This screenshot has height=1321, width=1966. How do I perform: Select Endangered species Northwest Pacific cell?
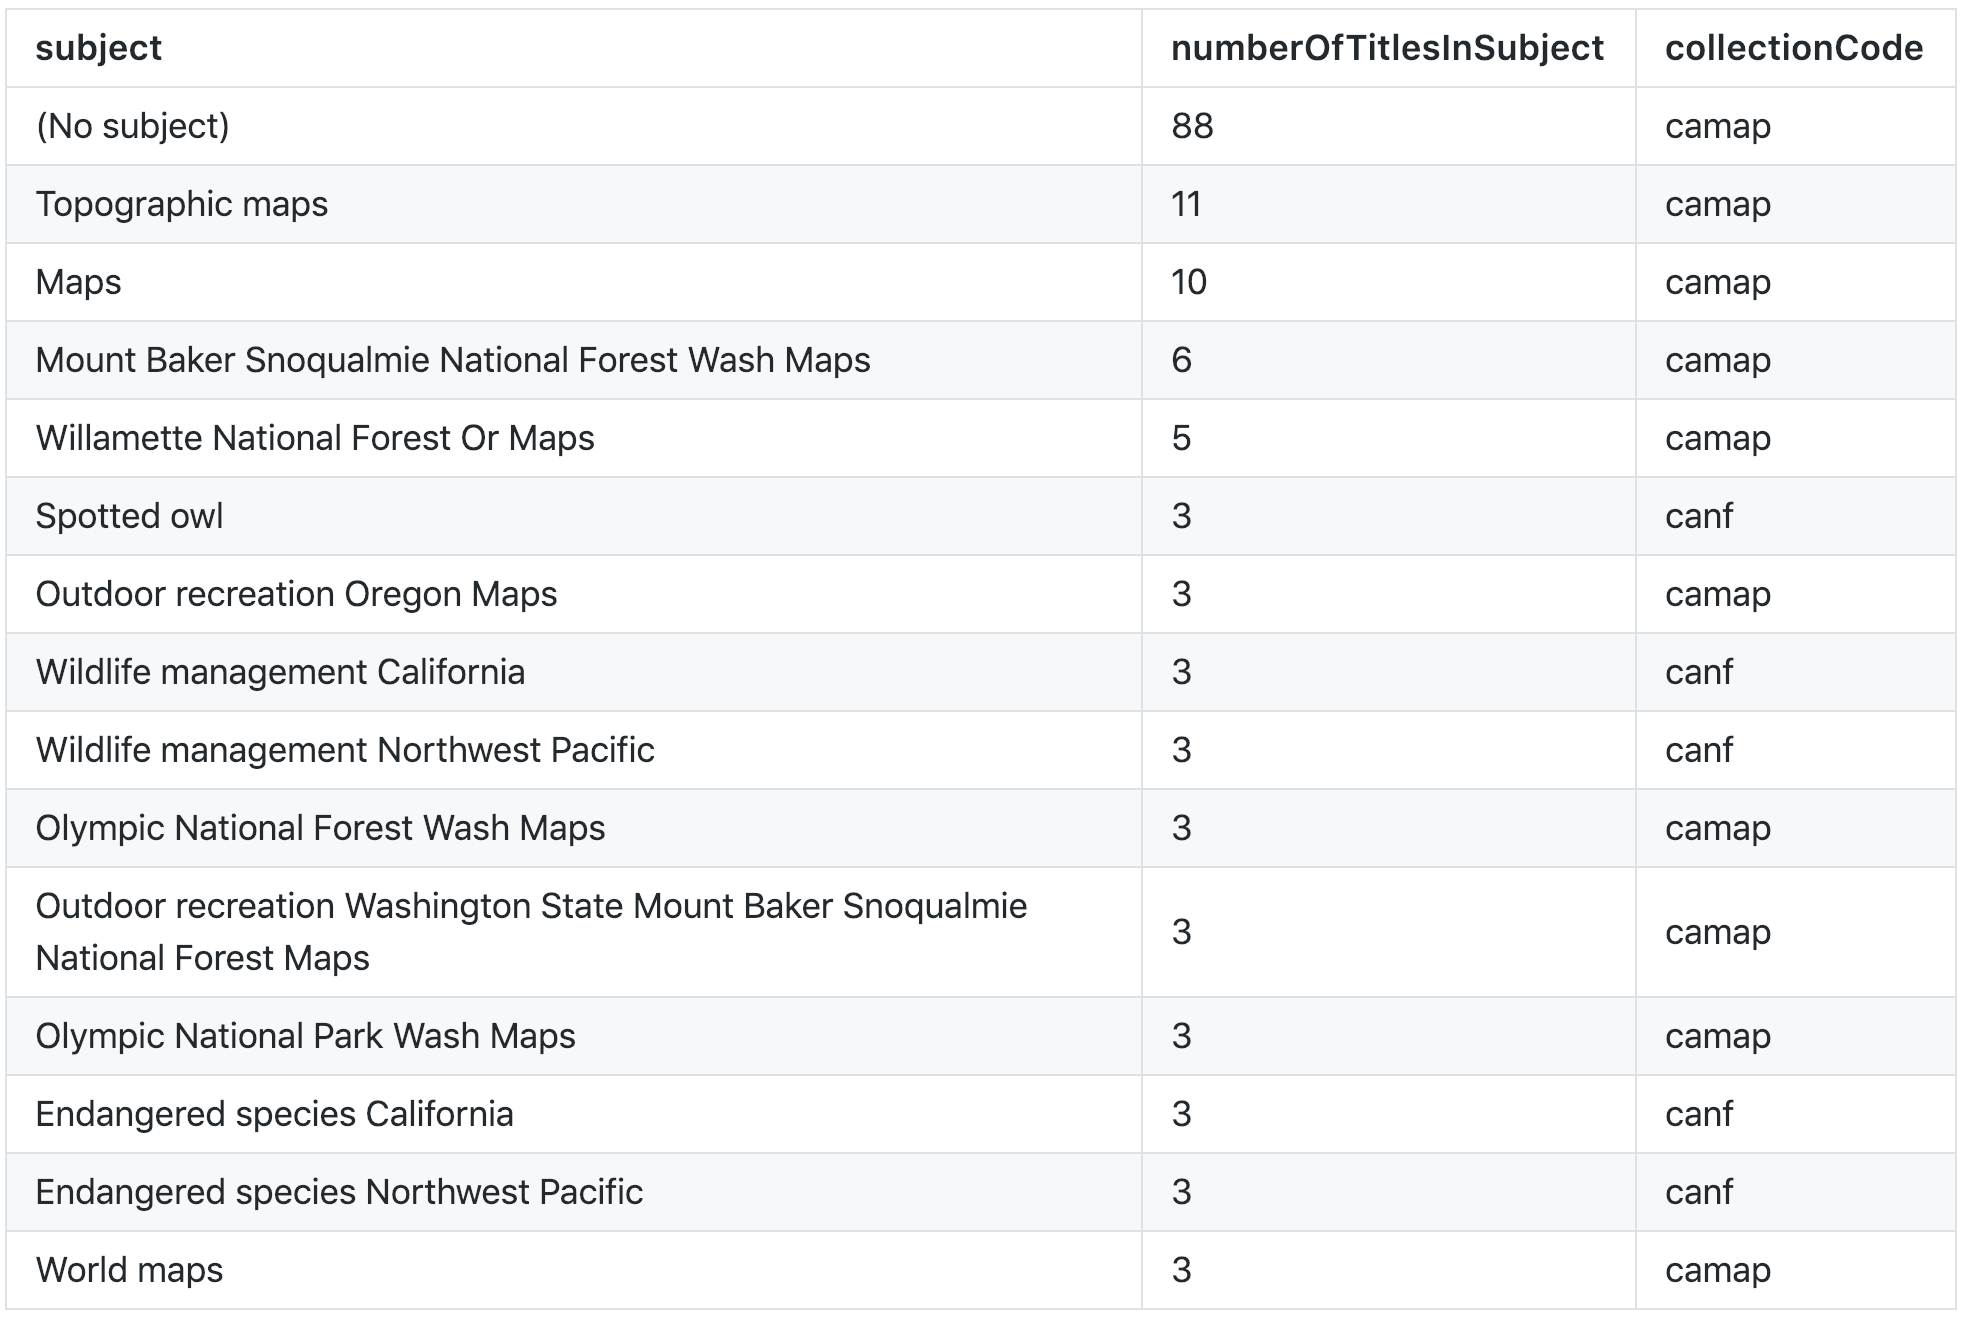(339, 1192)
